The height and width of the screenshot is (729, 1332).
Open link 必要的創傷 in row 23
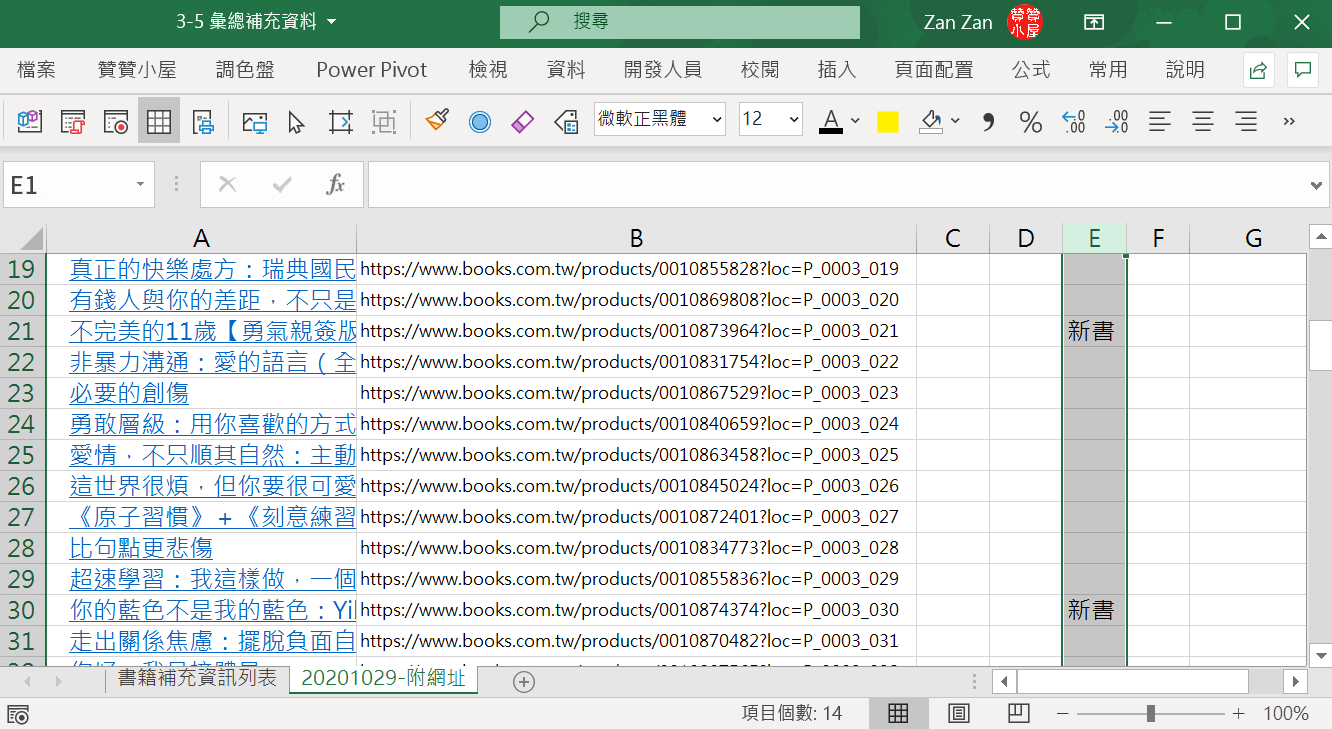tap(129, 393)
